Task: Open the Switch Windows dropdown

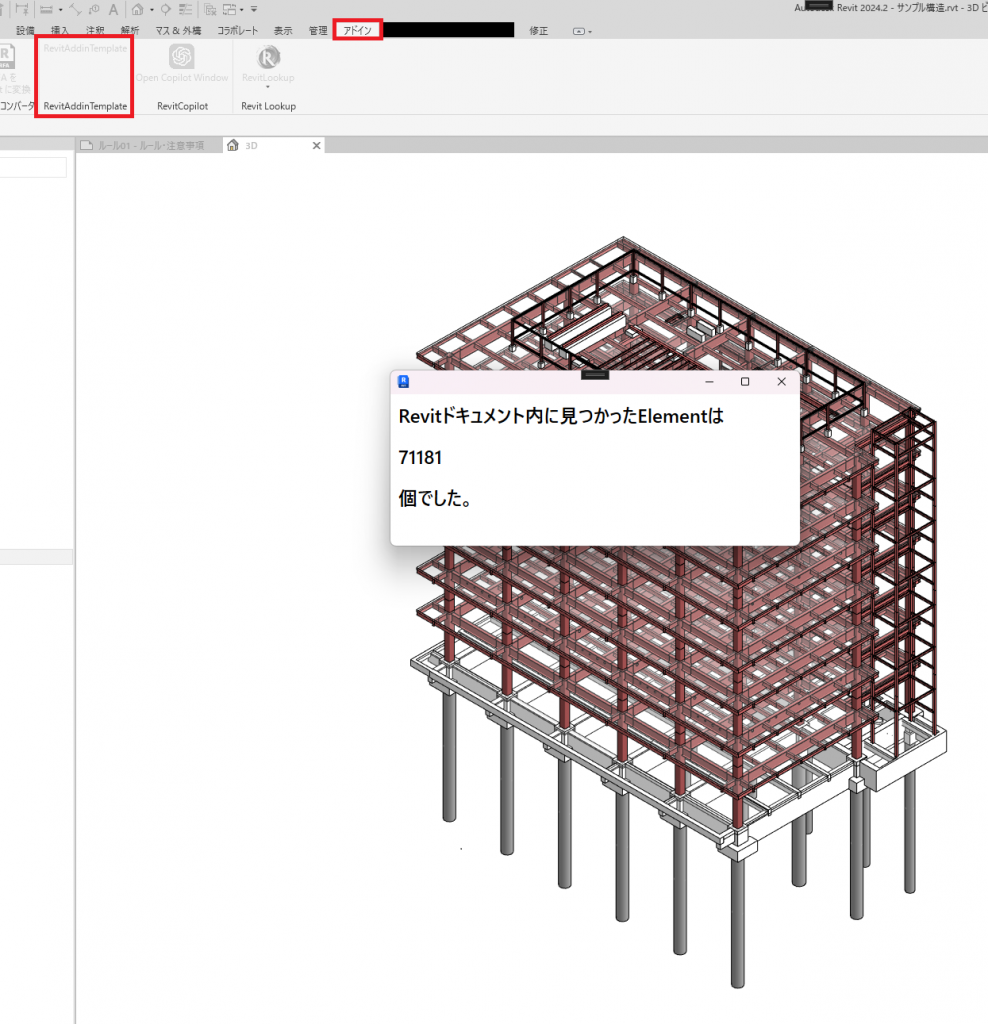Action: 232,9
